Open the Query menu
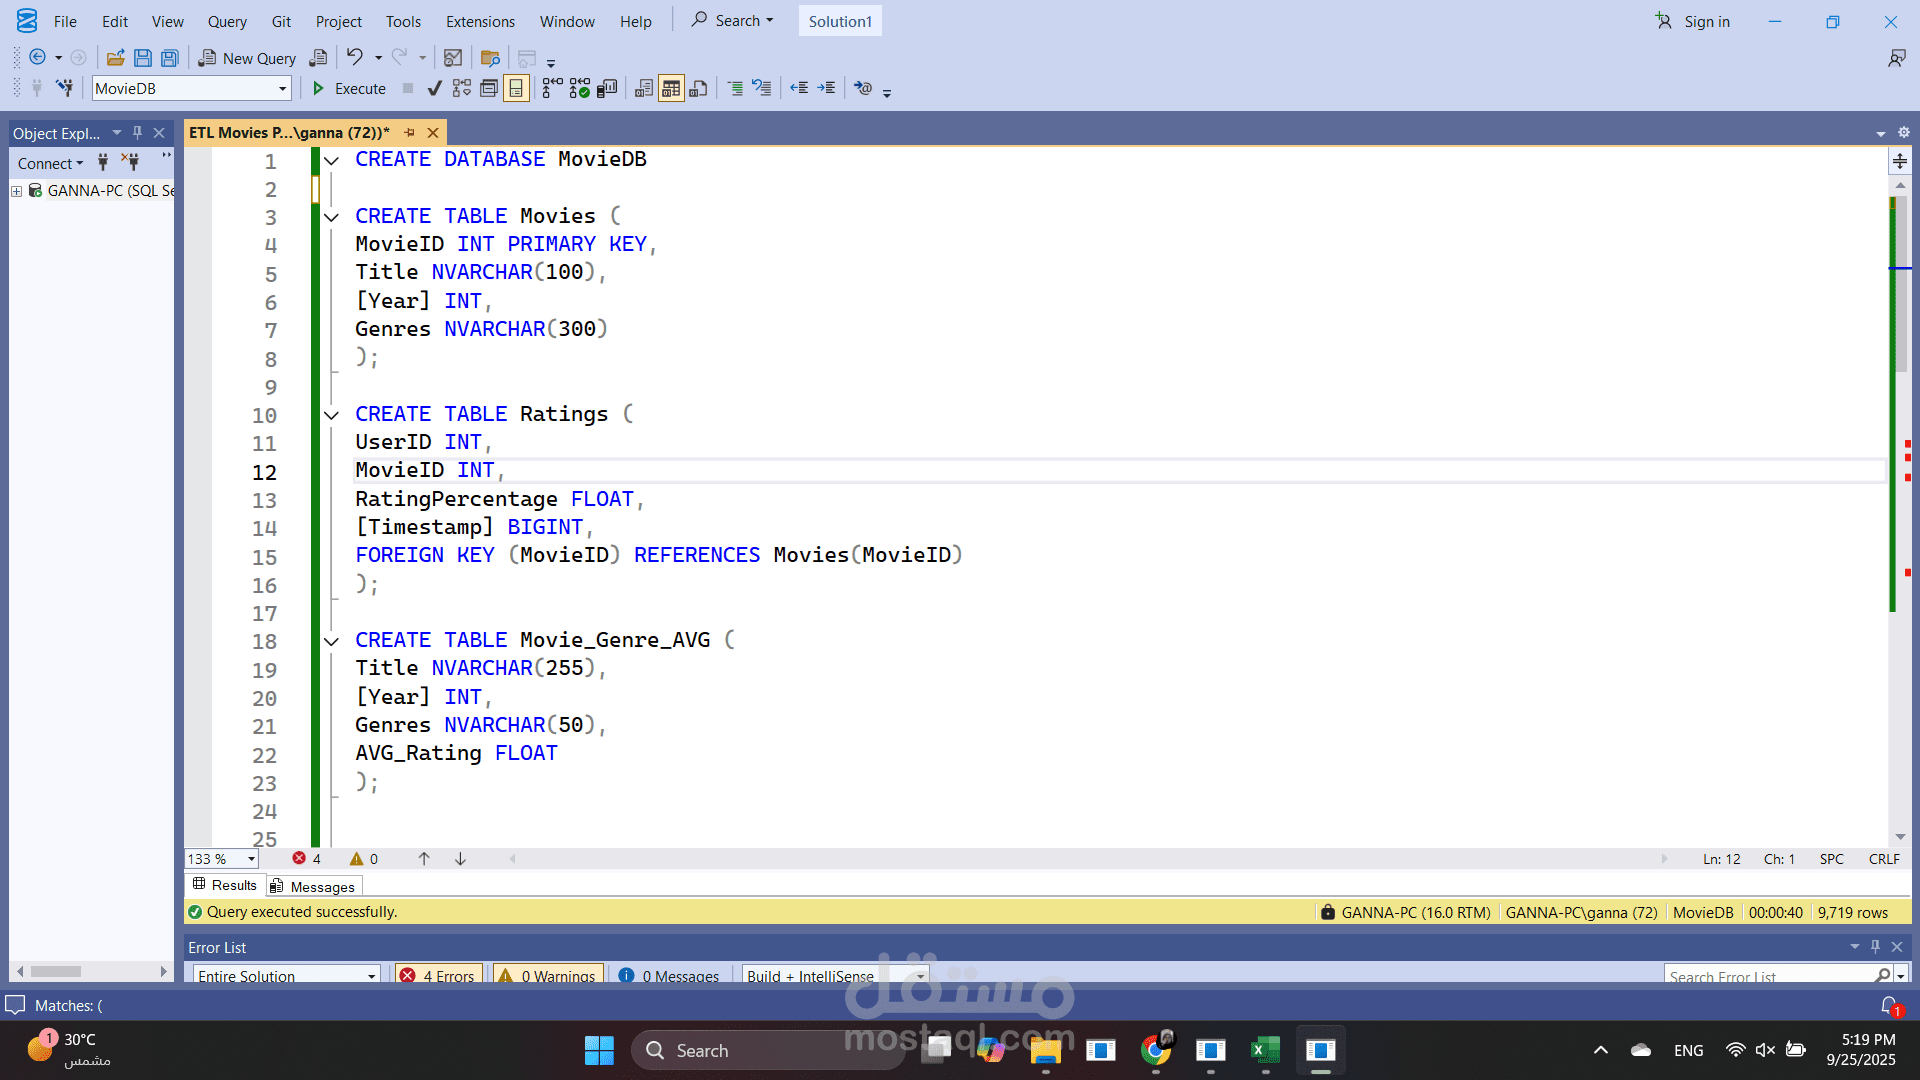Viewport: 1920px width, 1080px height. point(227,21)
